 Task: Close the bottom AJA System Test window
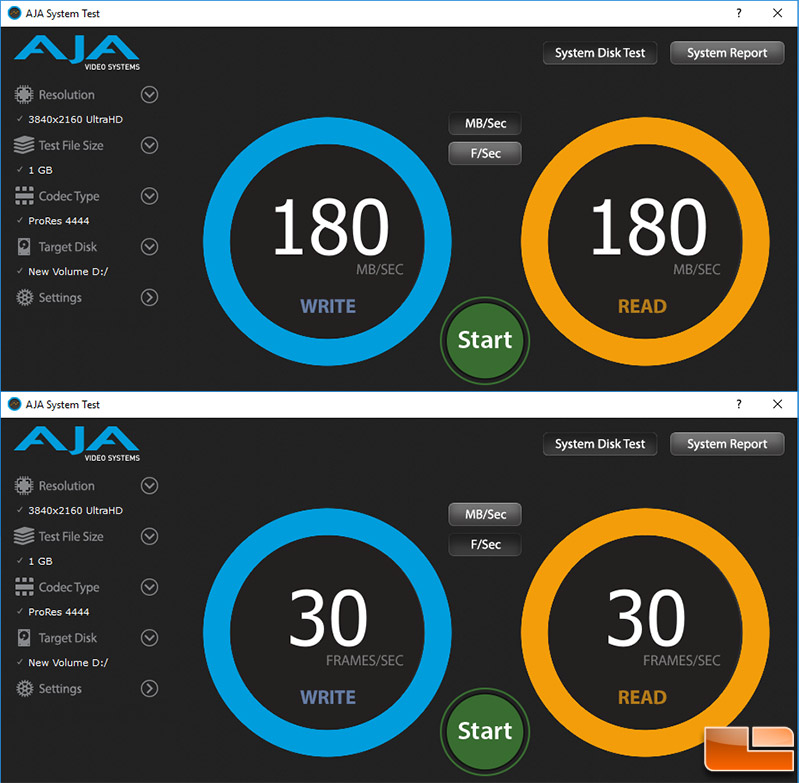(778, 405)
